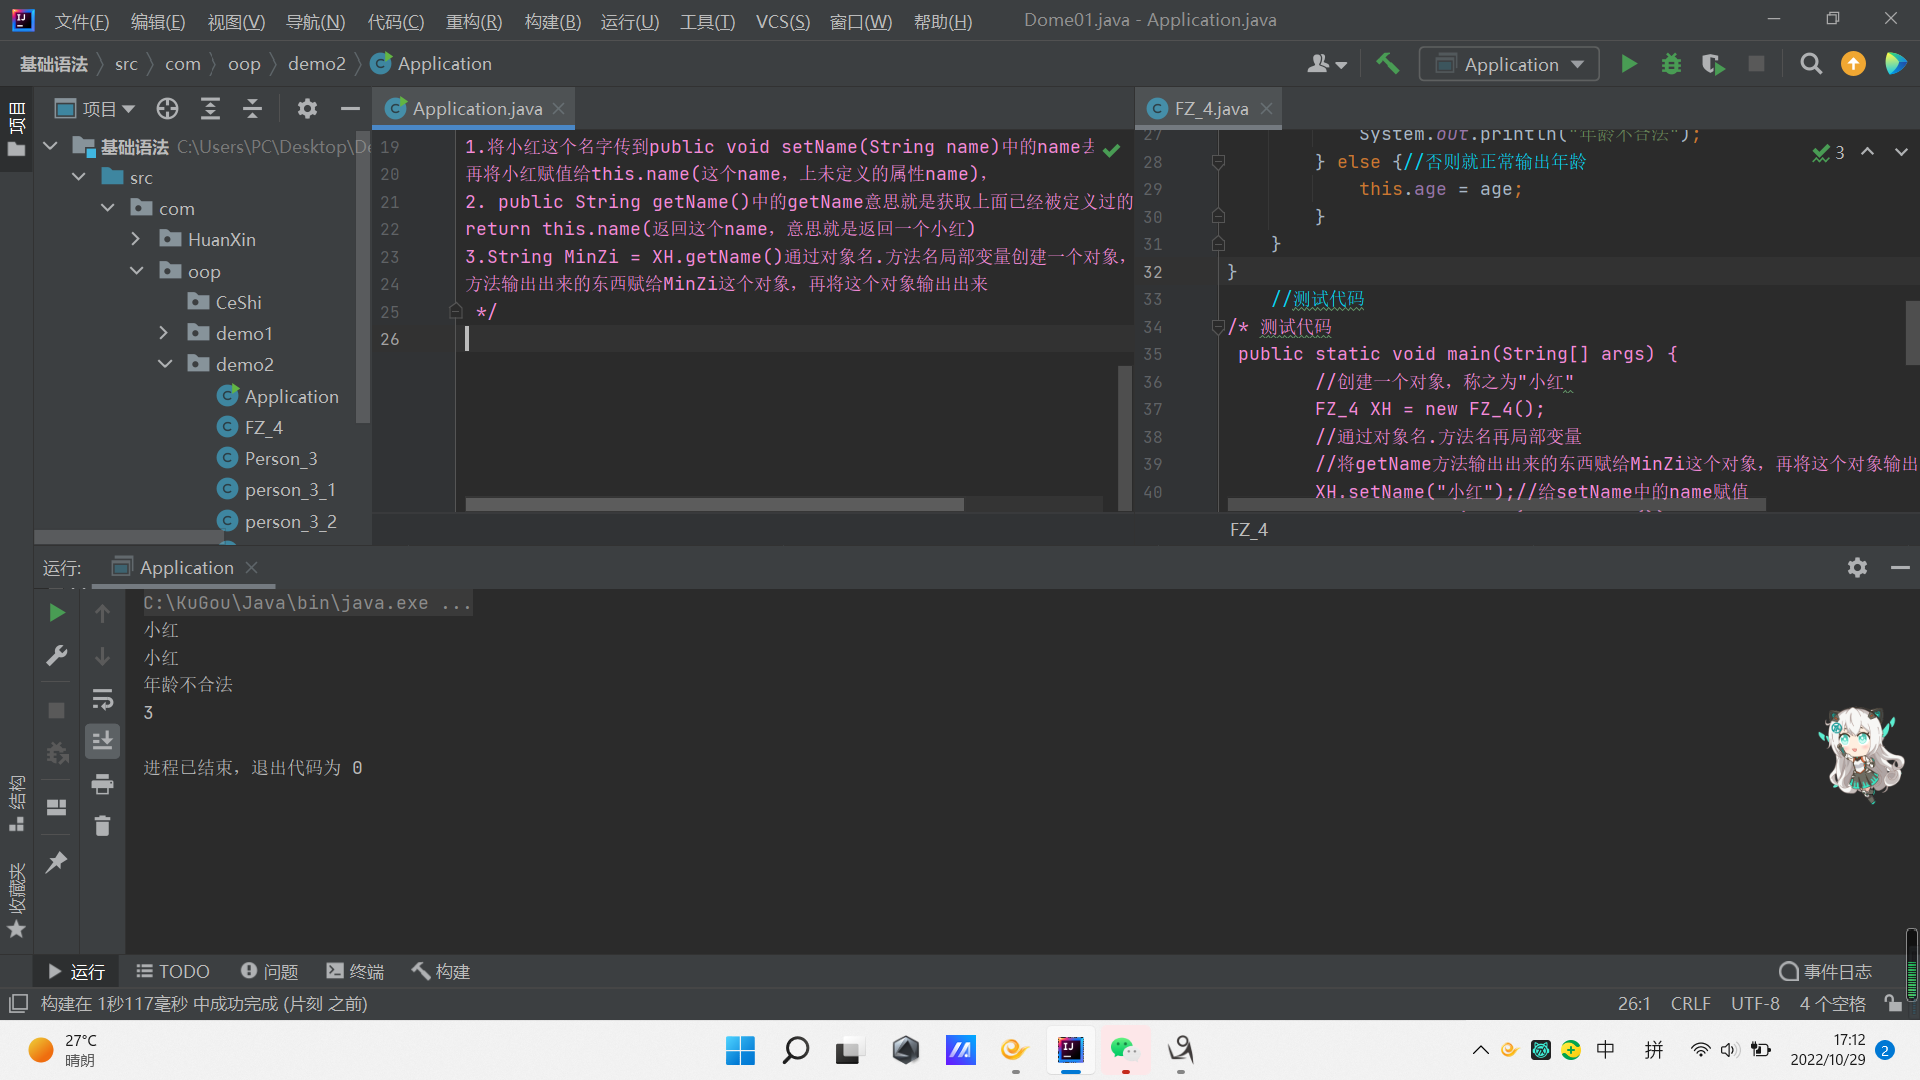Select Opened File locate icon in Project panel
Viewport: 1920px width, 1080px height.
click(x=167, y=108)
